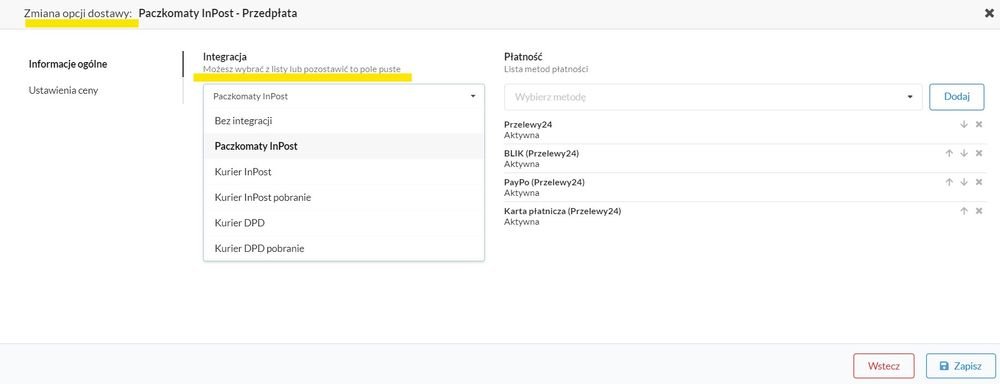Select Kurier InPost pobranie option
The height and width of the screenshot is (384, 1000).
344,198
